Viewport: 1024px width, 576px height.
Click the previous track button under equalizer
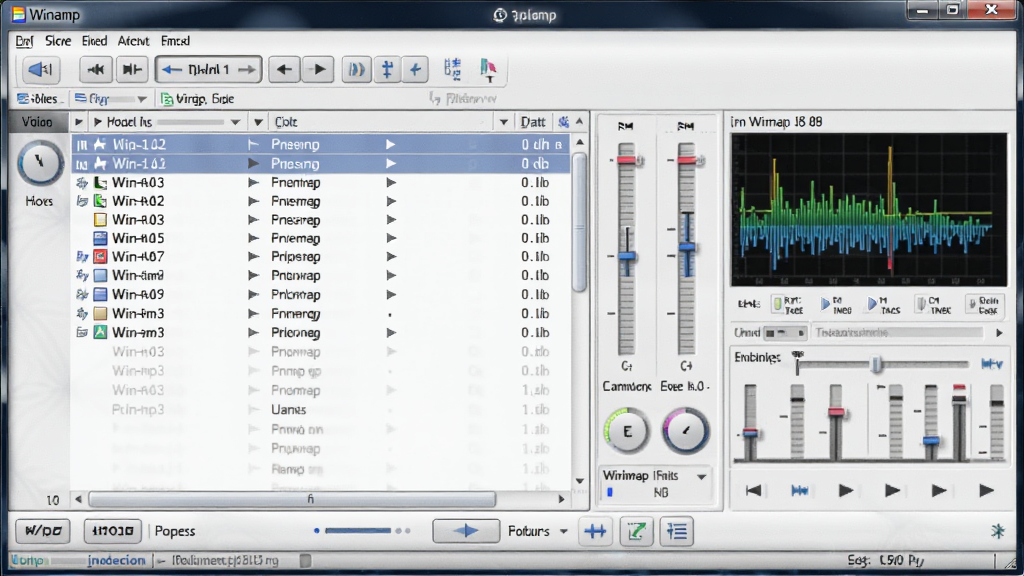[x=753, y=490]
